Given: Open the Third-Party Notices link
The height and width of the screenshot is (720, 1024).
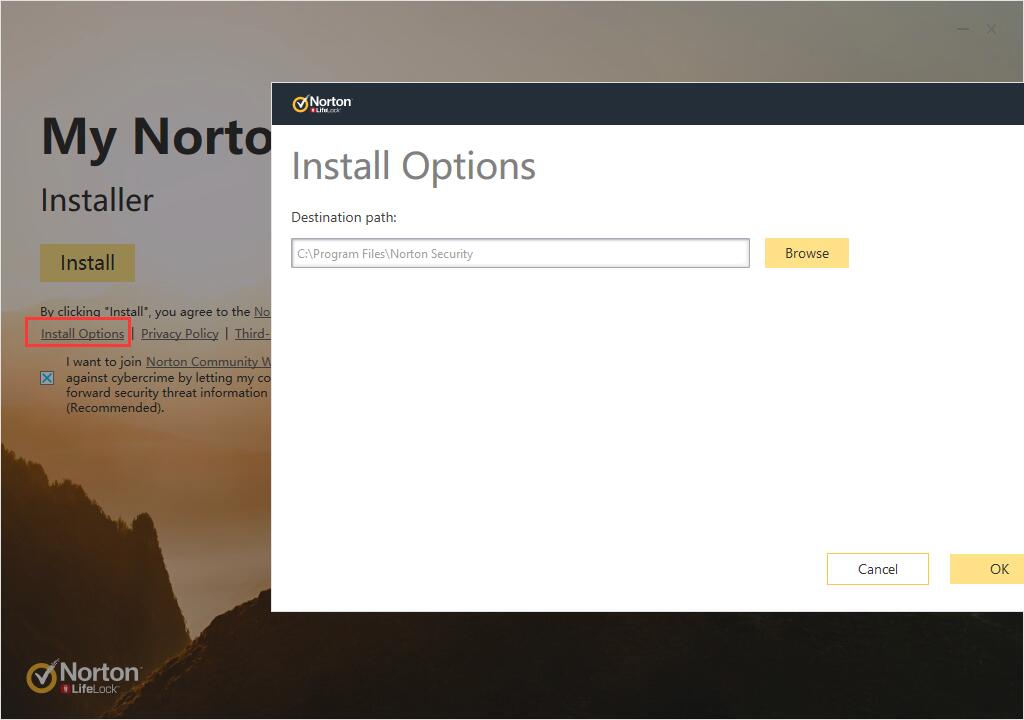Looking at the screenshot, I should [x=253, y=333].
